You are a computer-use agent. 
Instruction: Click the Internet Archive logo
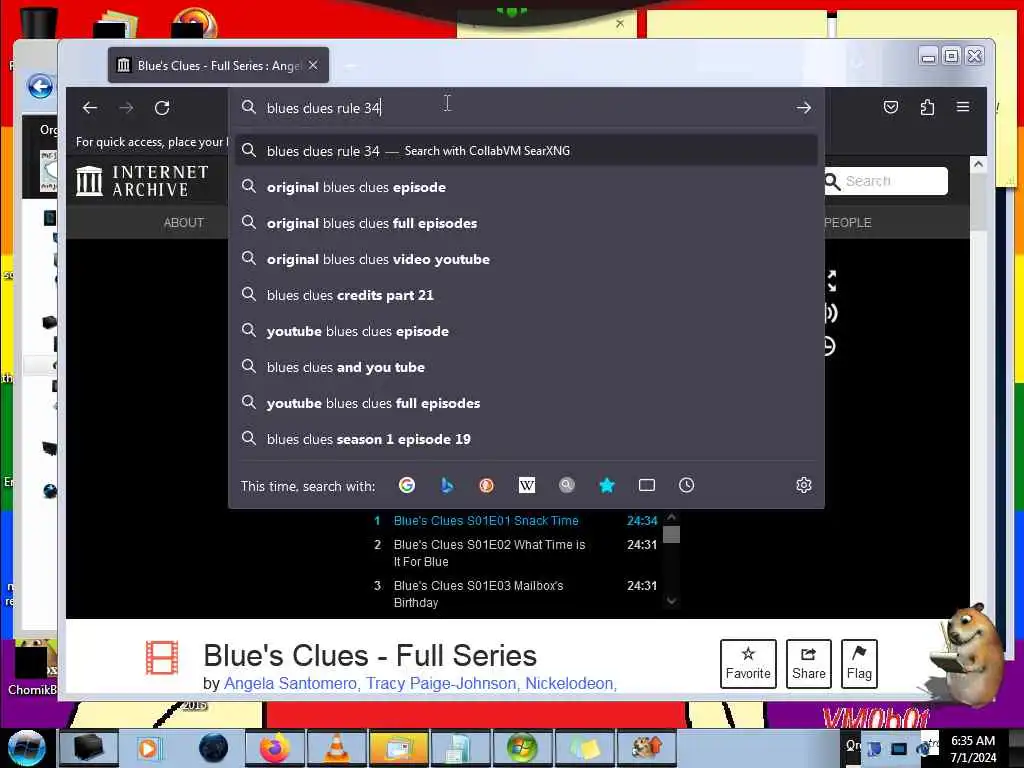[142, 181]
